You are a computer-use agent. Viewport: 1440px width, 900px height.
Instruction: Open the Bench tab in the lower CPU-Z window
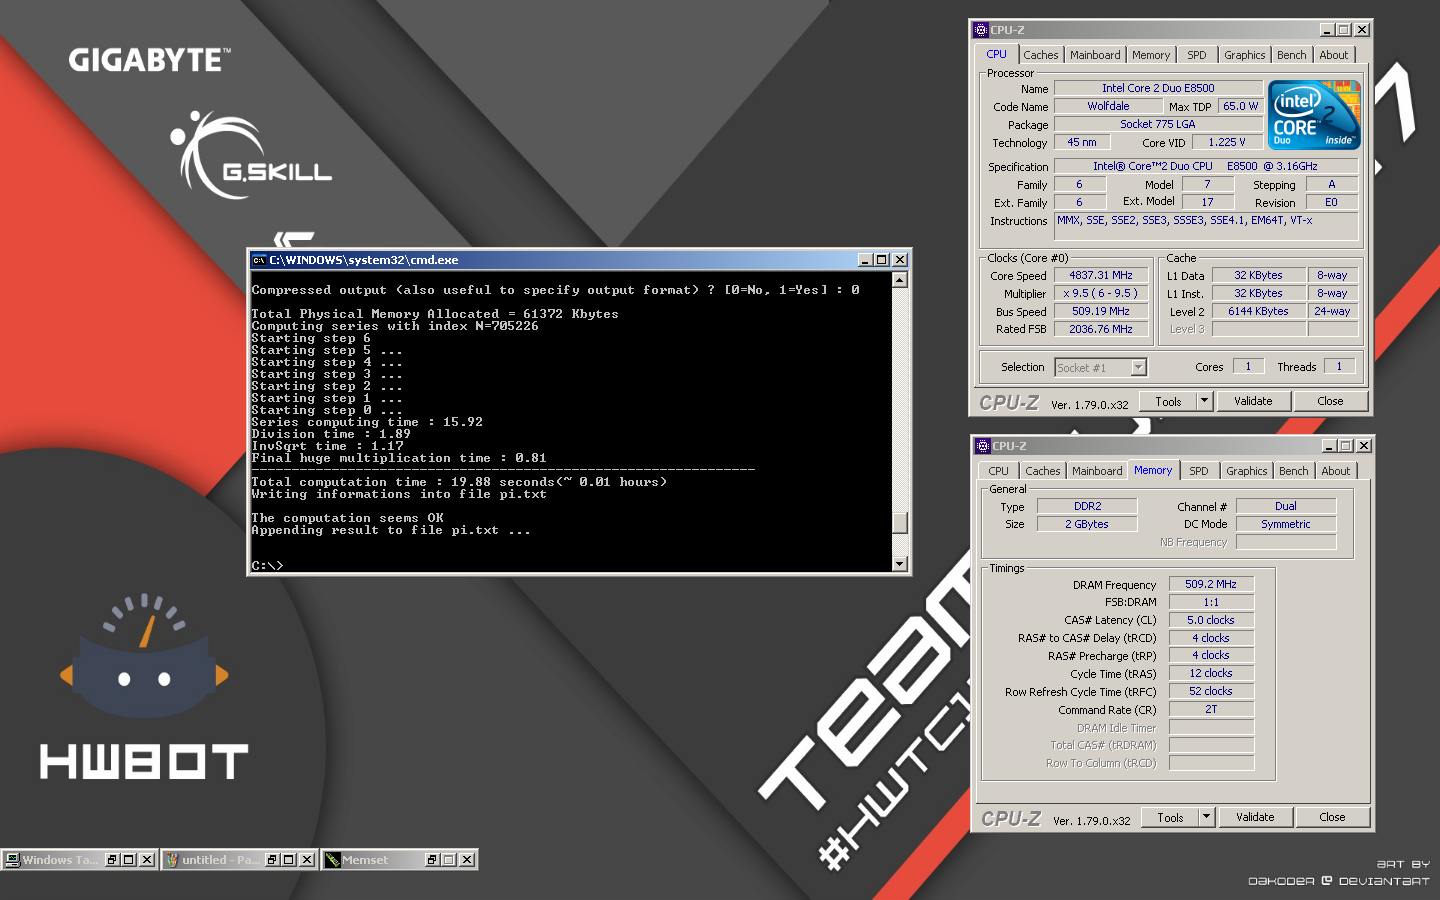point(1293,471)
